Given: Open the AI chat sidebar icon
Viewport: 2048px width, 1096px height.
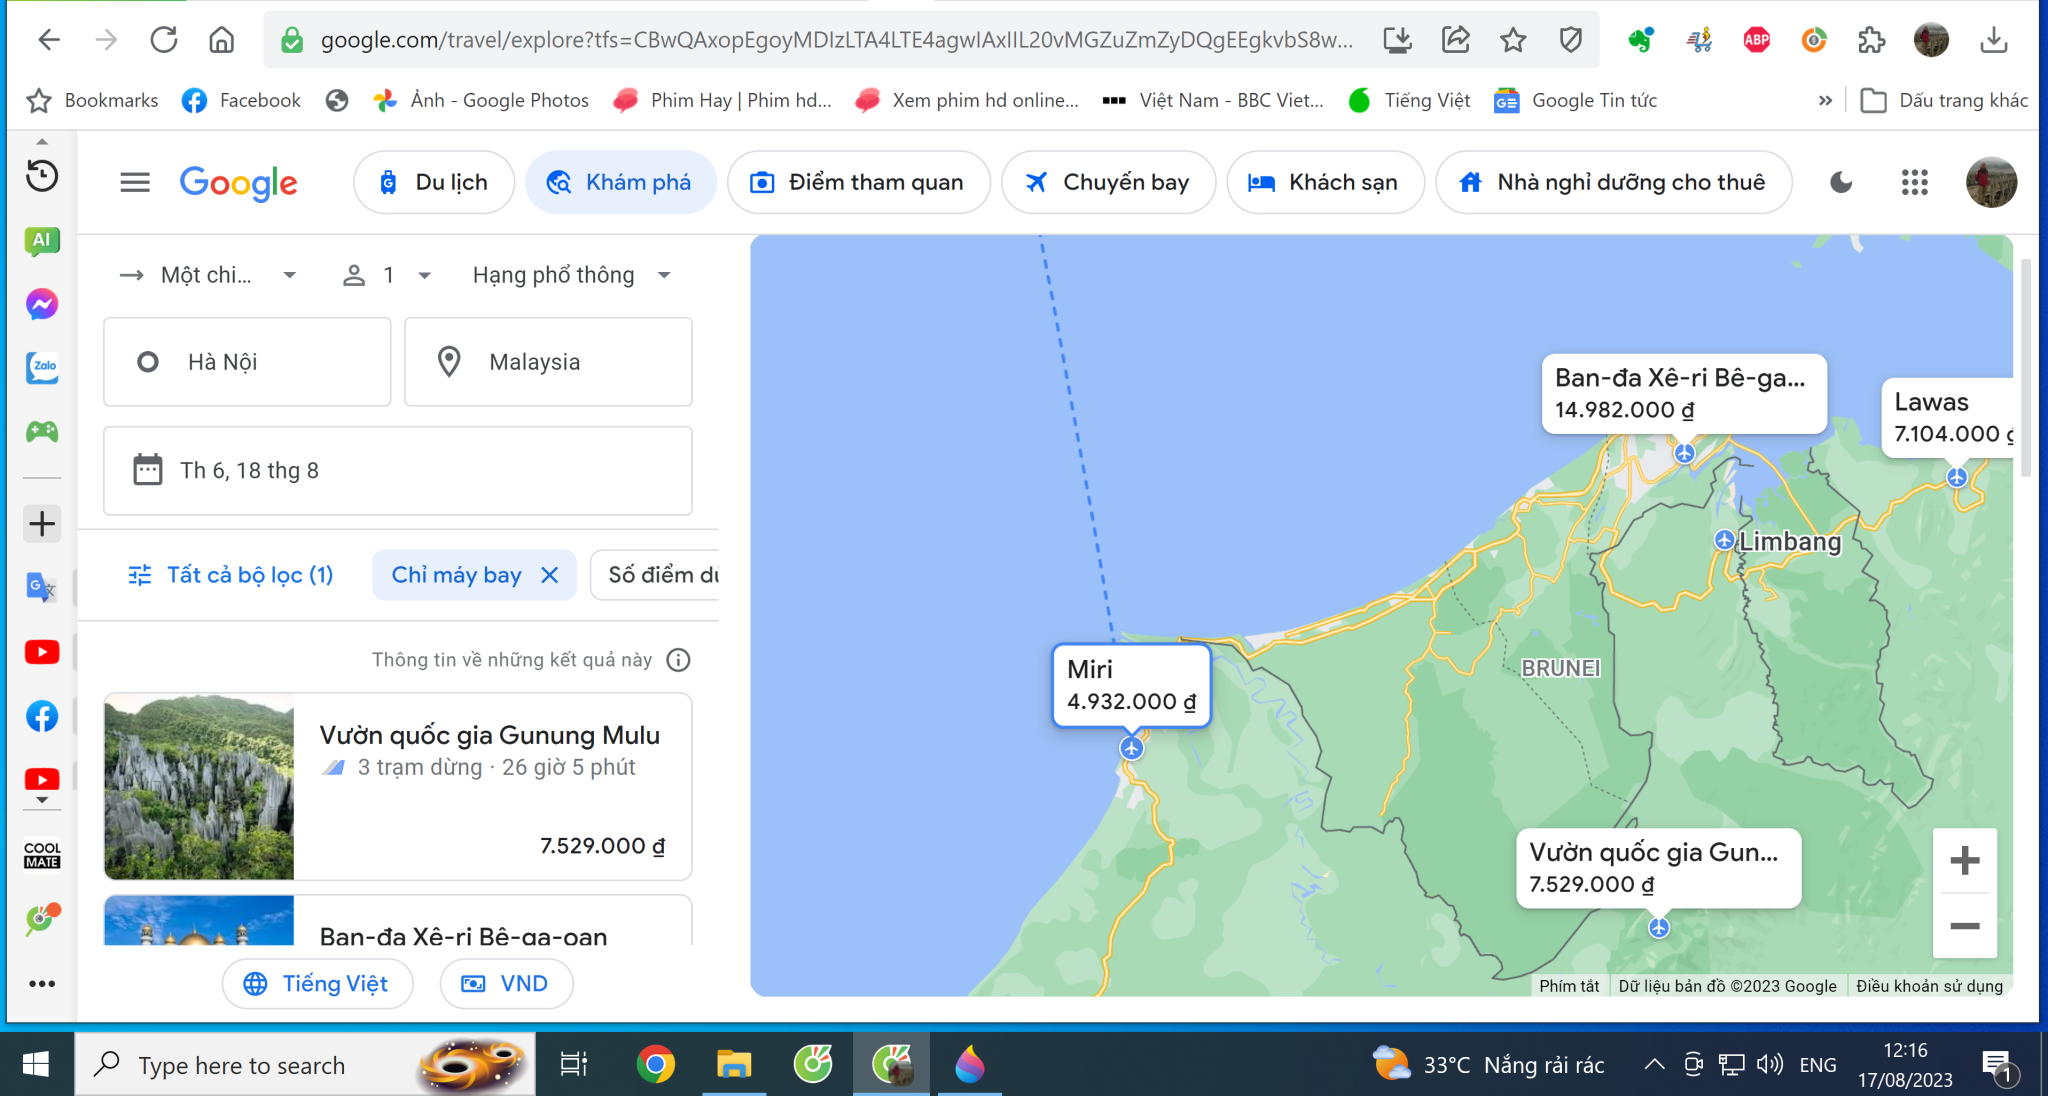Looking at the screenshot, I should coord(42,241).
